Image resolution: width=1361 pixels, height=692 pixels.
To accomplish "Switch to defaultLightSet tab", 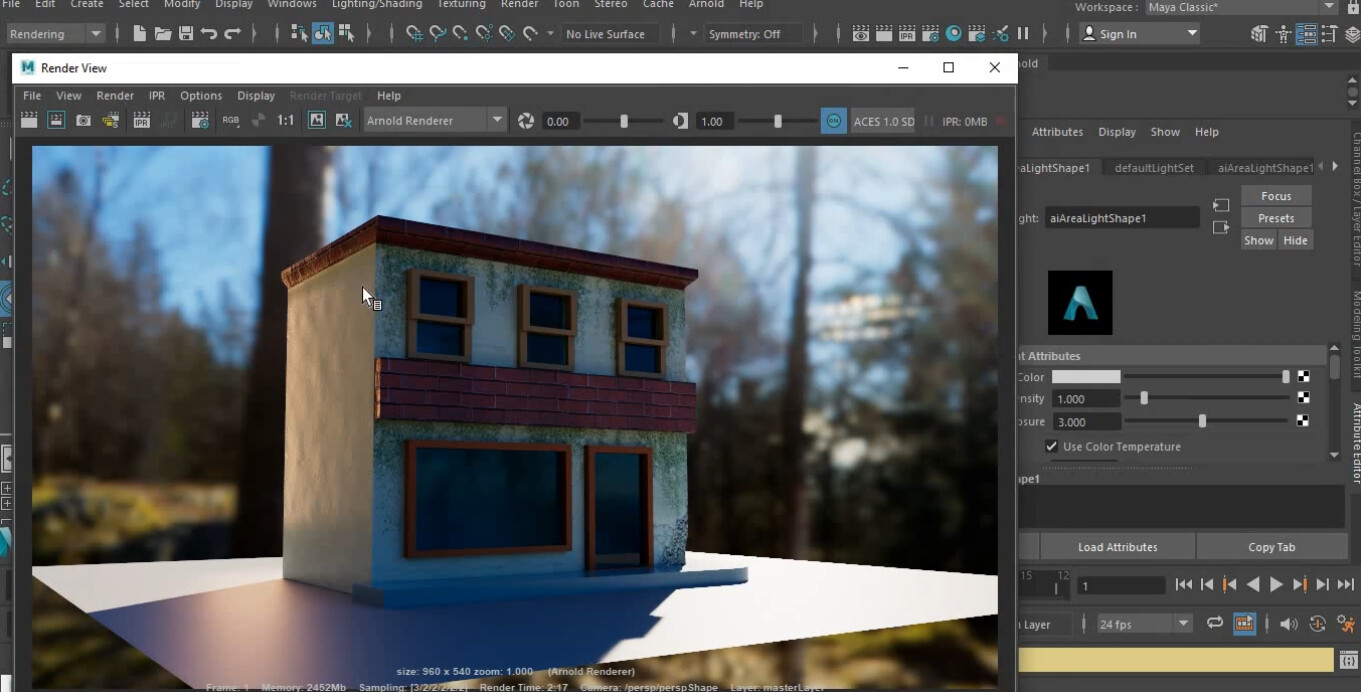I will 1154,168.
